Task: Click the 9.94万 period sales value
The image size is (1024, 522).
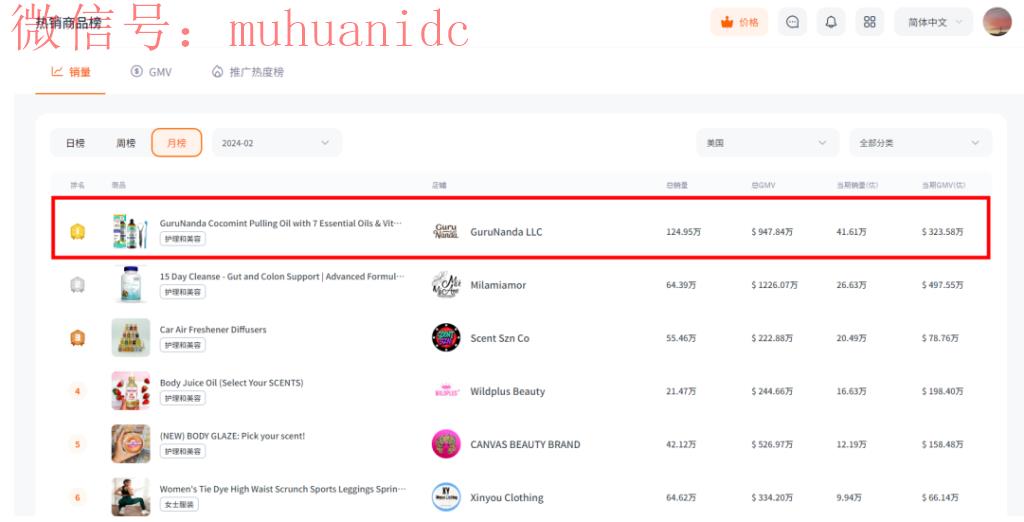Action: coord(849,498)
